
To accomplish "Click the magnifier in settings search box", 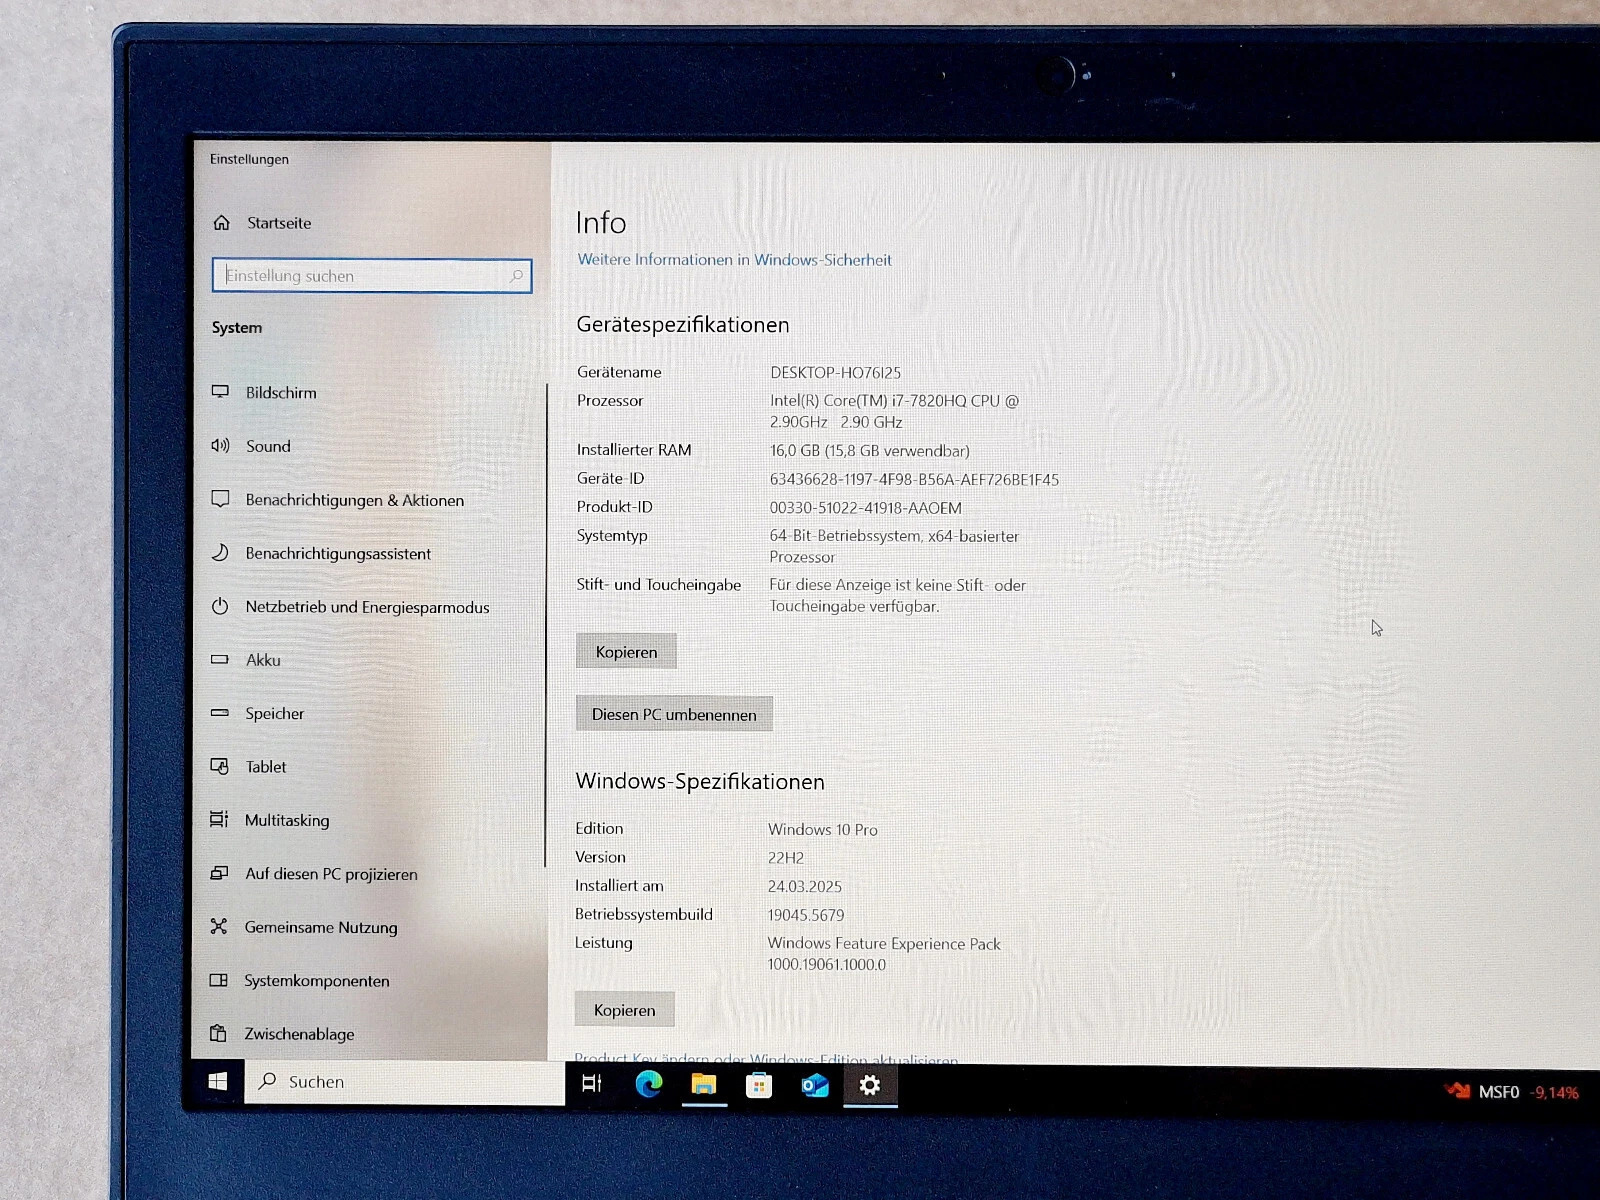I will click(517, 276).
